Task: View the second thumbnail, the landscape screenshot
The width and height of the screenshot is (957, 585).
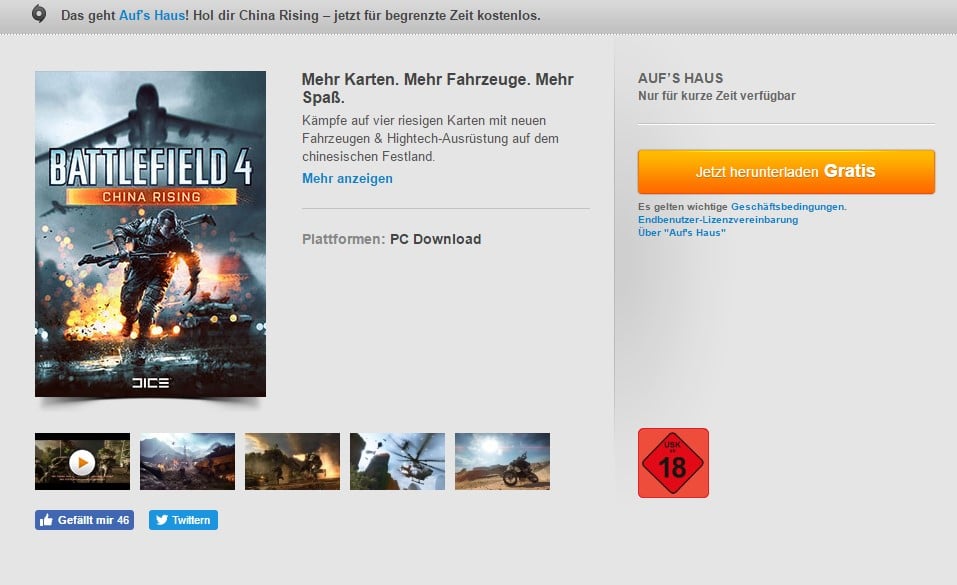Action: [x=187, y=461]
